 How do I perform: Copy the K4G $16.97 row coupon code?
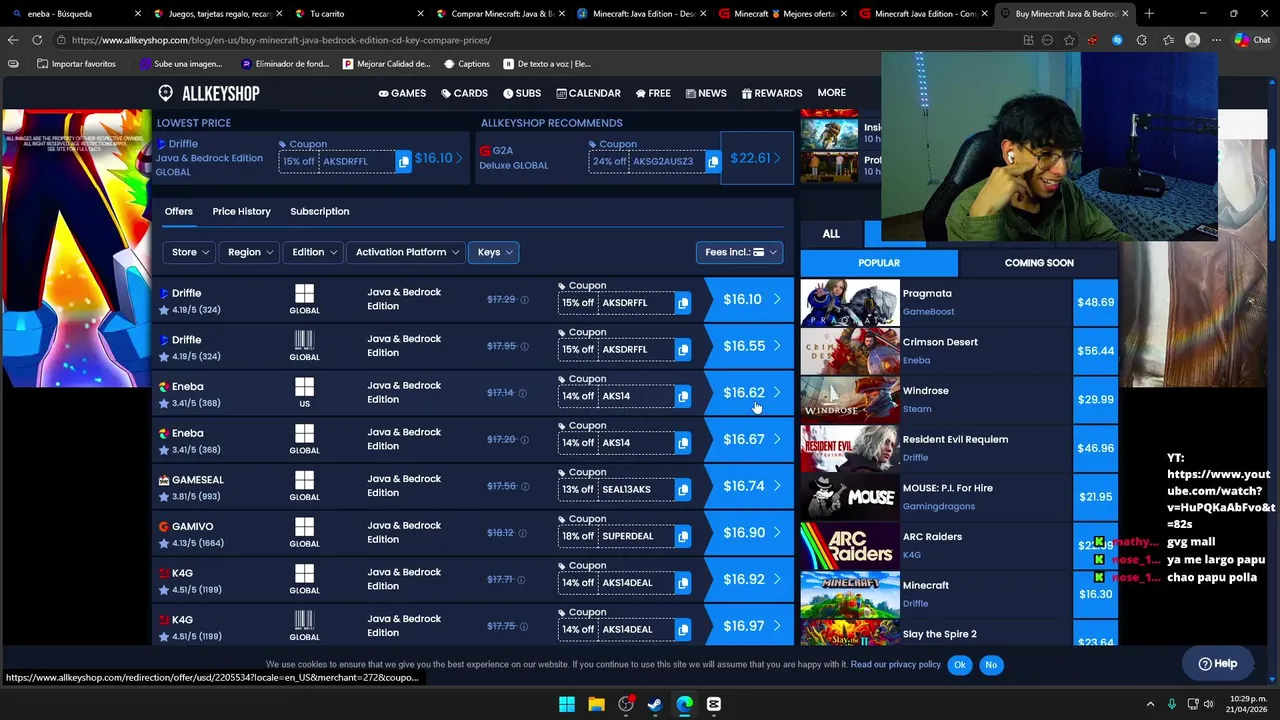683,630
